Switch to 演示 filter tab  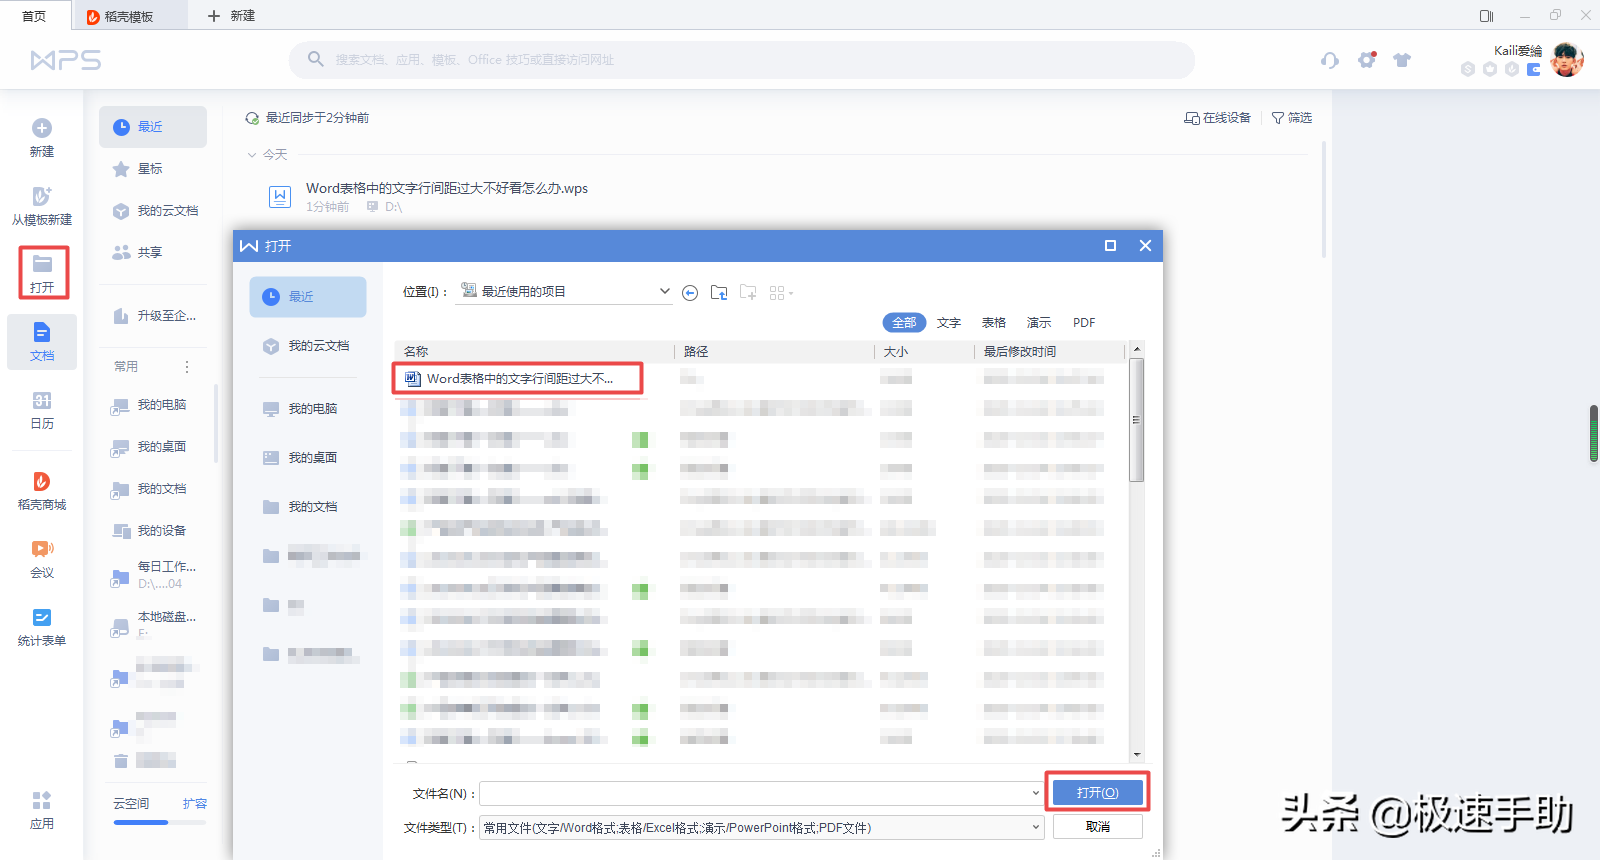1039,323
